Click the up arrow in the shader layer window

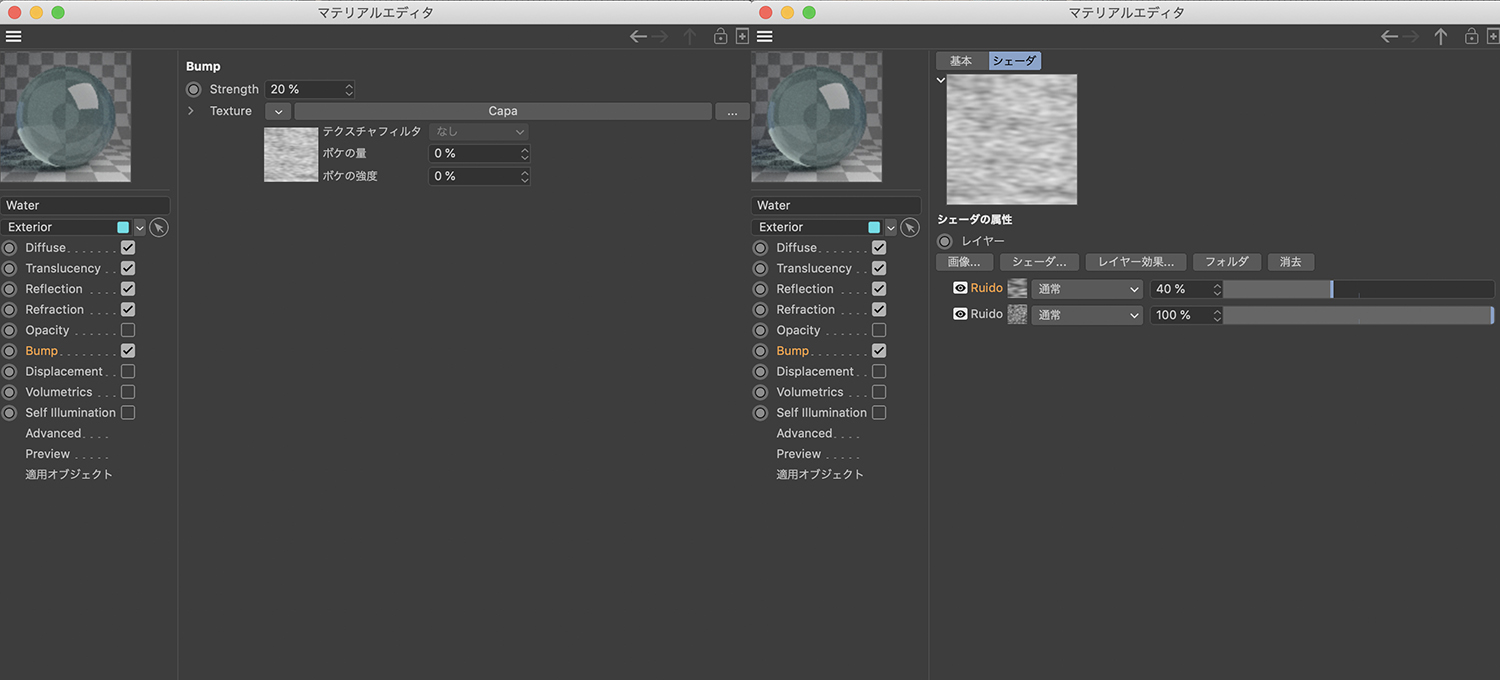point(1440,36)
